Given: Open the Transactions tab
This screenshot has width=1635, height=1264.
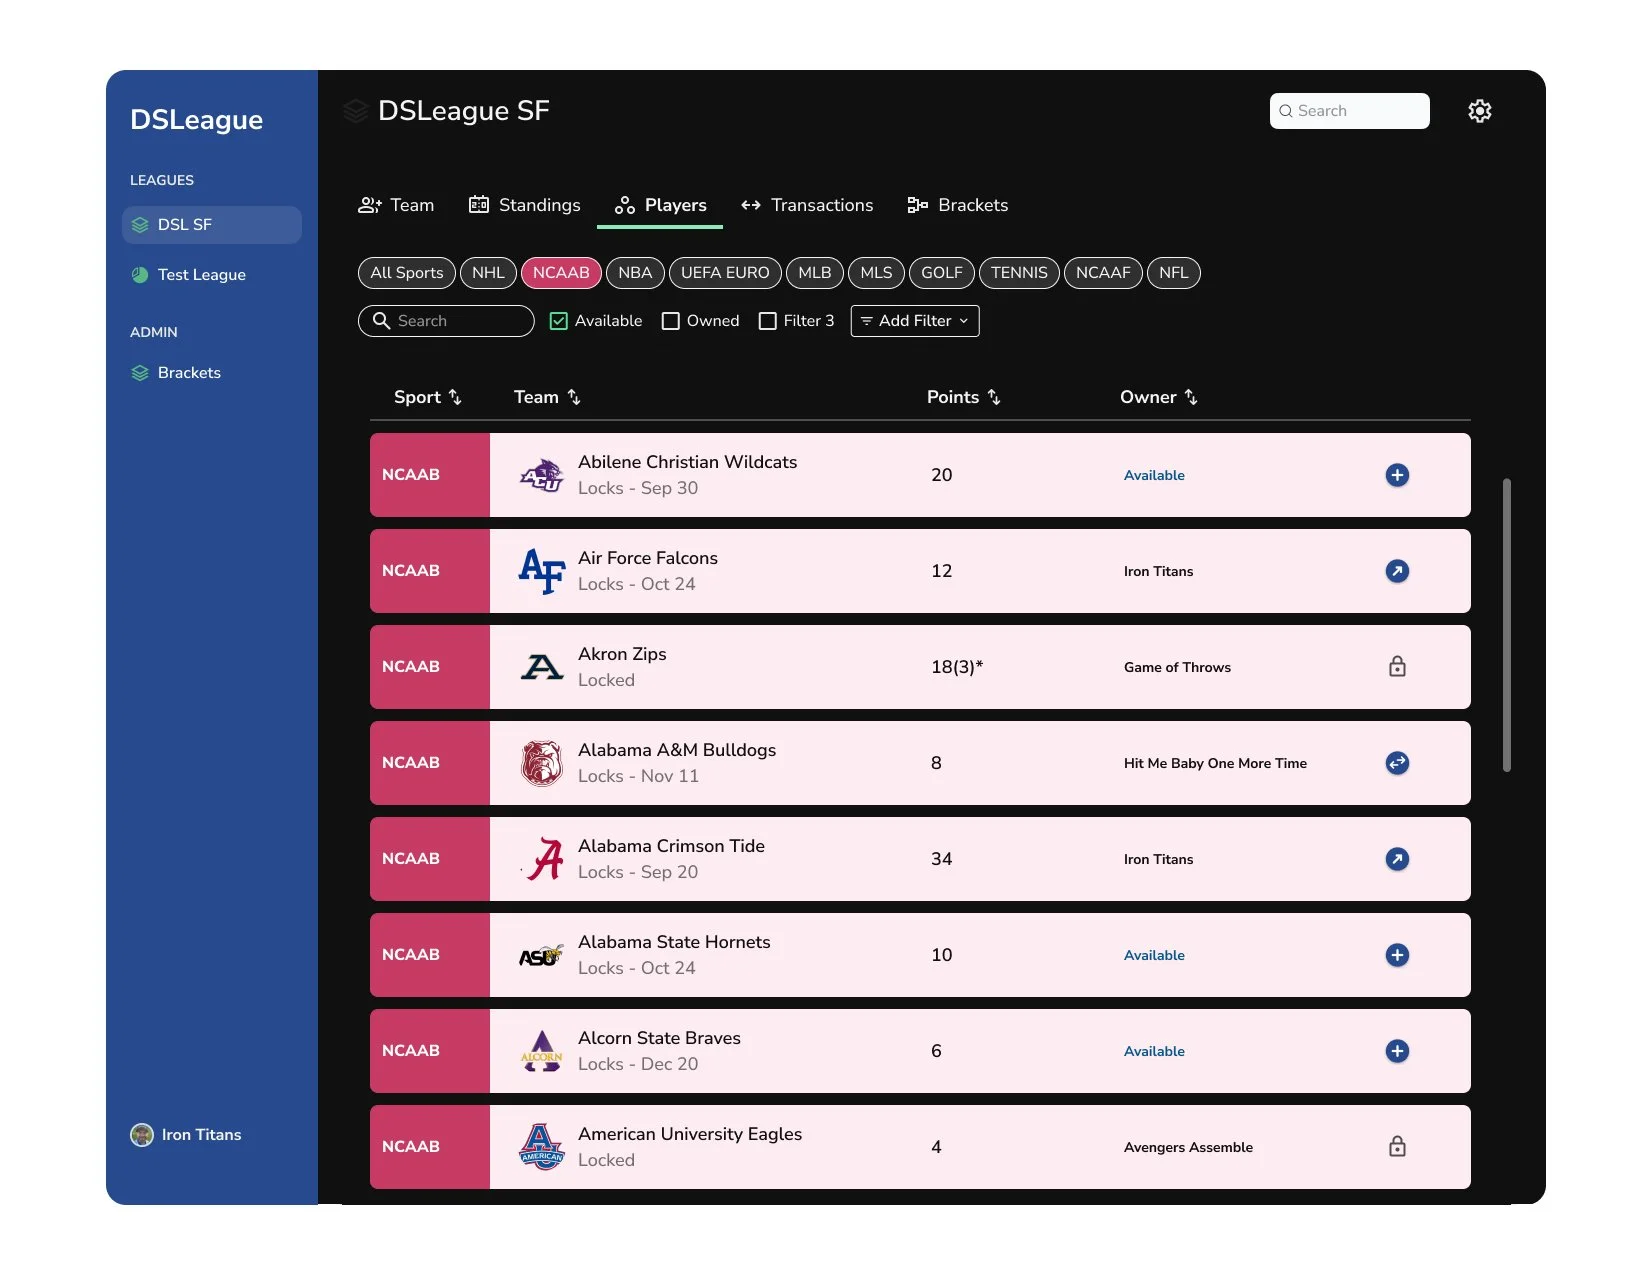Looking at the screenshot, I should coord(807,205).
